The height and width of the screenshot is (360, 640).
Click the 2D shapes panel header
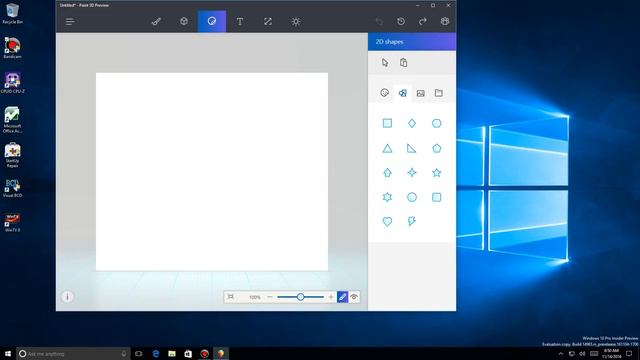click(x=412, y=42)
